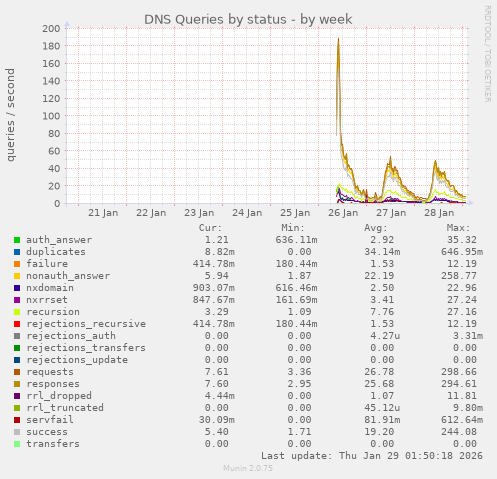This screenshot has width=497, height=479.
Task: Select the rejections_update legend label
Action: pos(77,360)
